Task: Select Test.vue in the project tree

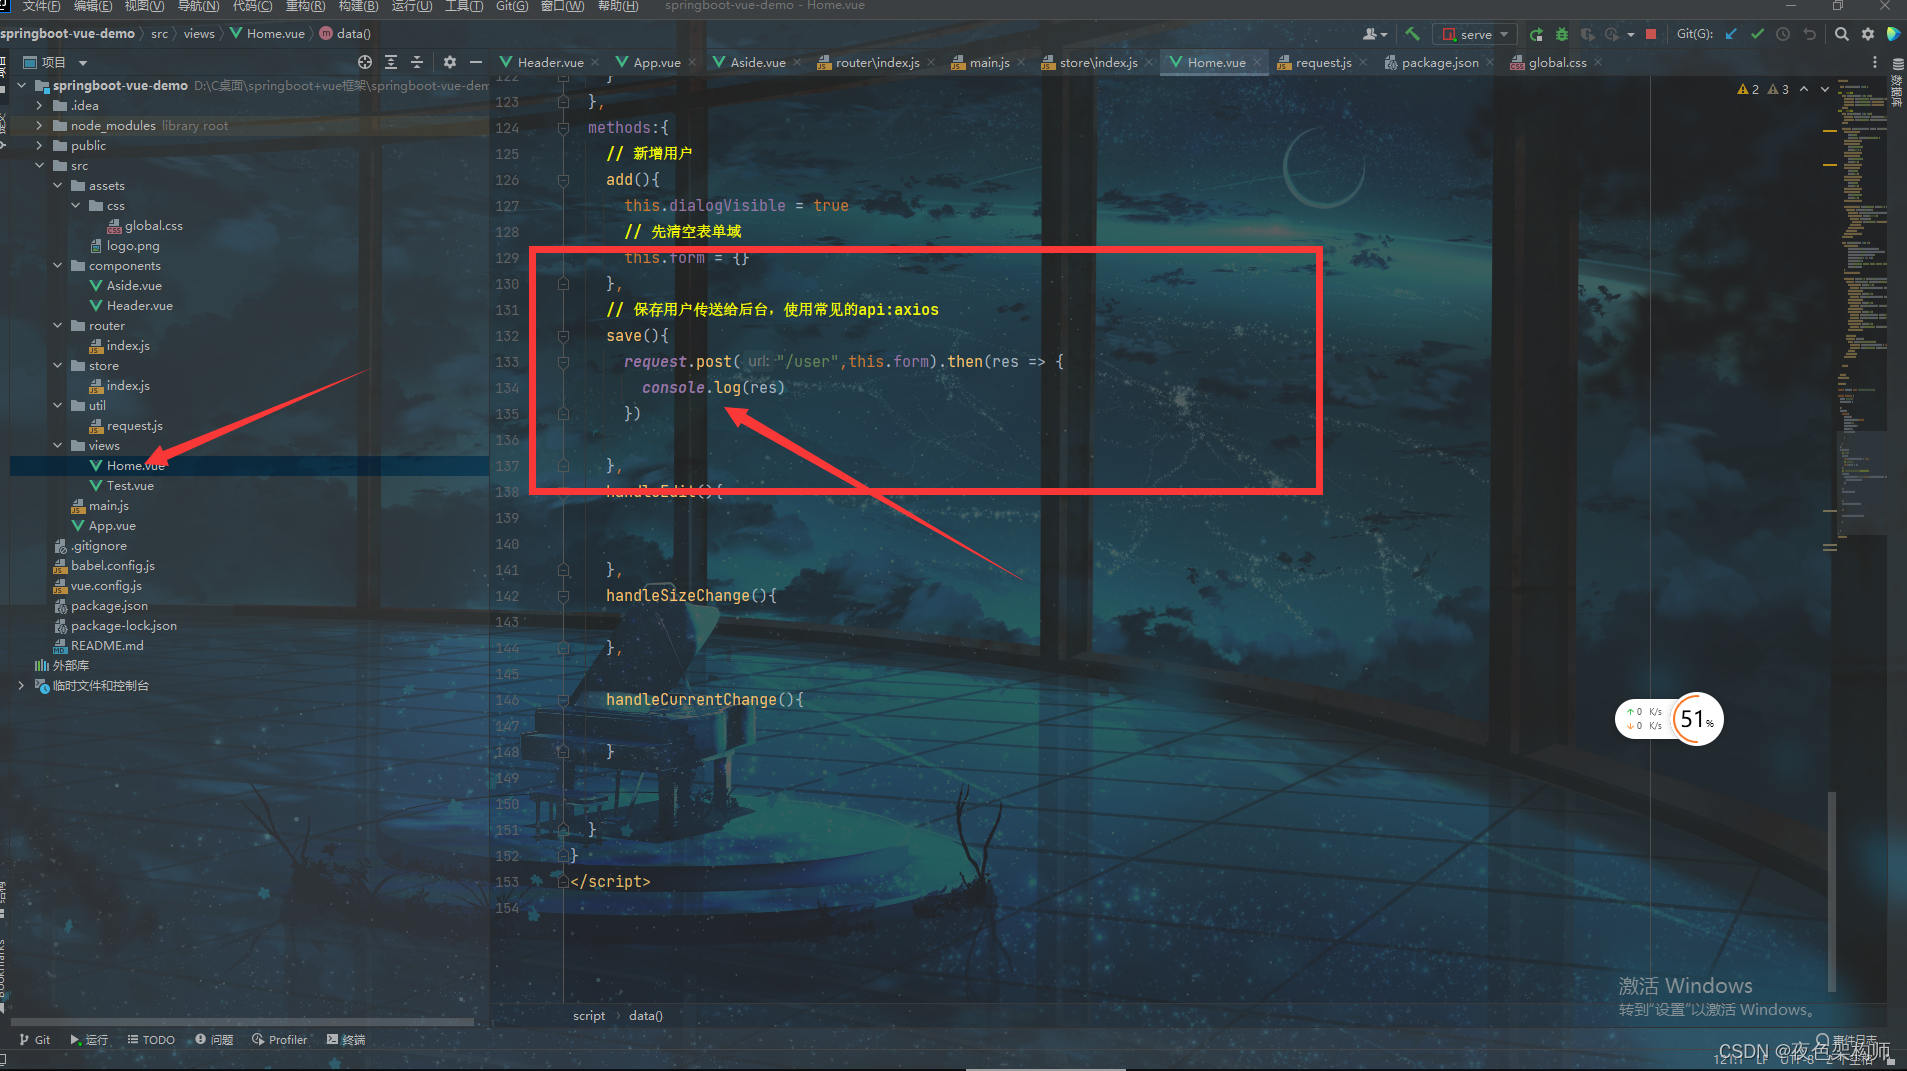Action: click(130, 486)
